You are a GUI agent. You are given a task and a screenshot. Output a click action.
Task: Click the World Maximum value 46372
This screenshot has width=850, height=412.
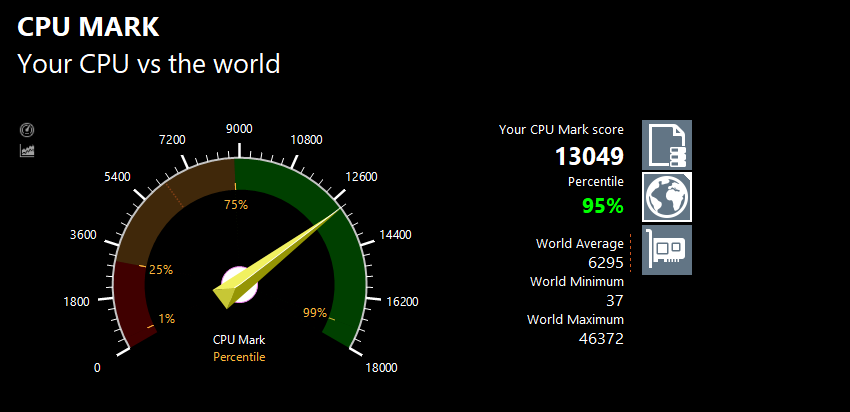coord(601,338)
